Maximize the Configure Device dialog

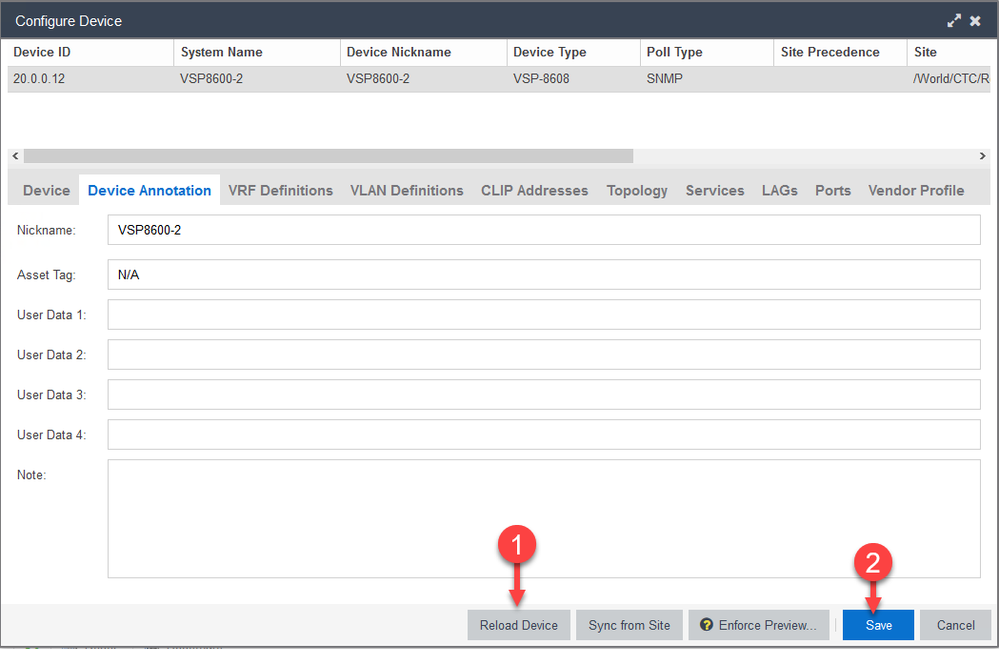pos(954,20)
